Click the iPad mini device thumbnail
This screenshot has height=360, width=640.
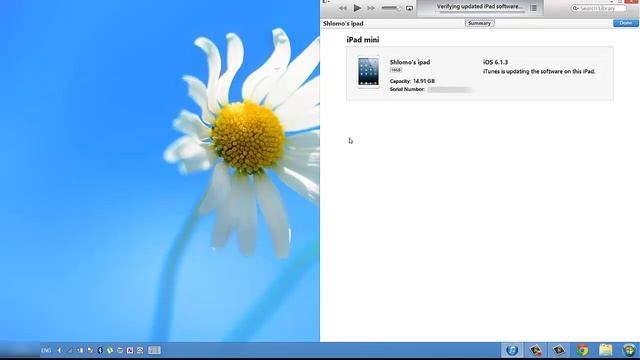click(368, 72)
